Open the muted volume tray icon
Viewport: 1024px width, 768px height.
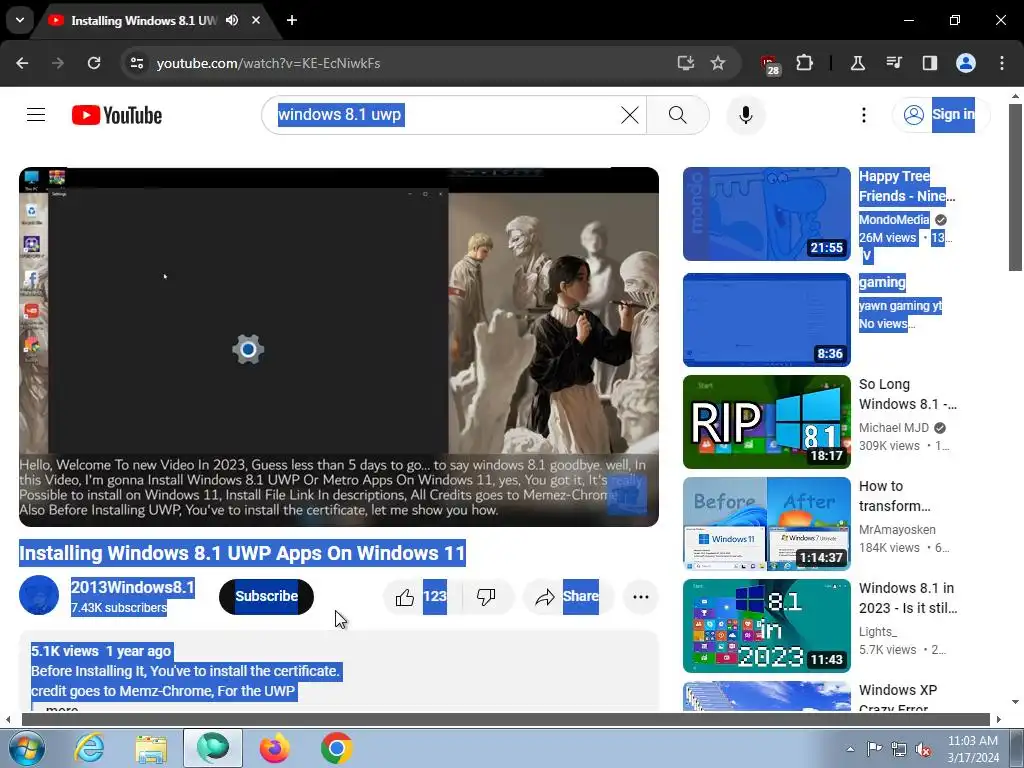point(923,749)
